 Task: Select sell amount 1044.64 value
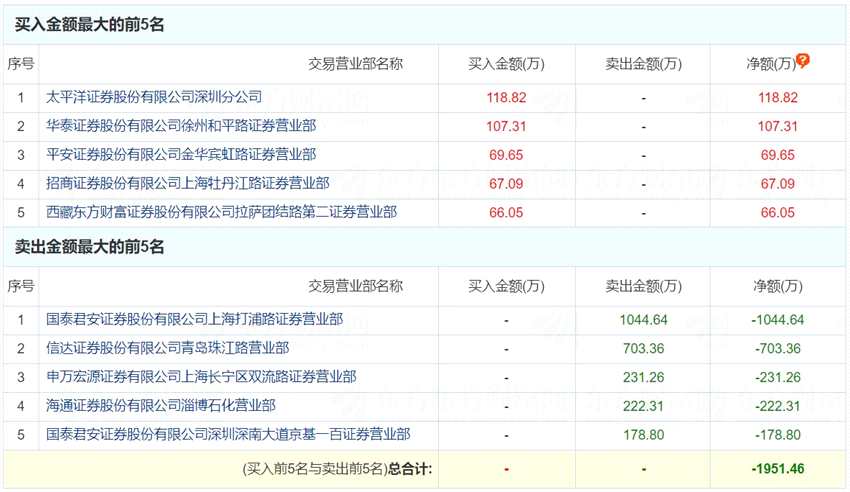pos(643,320)
